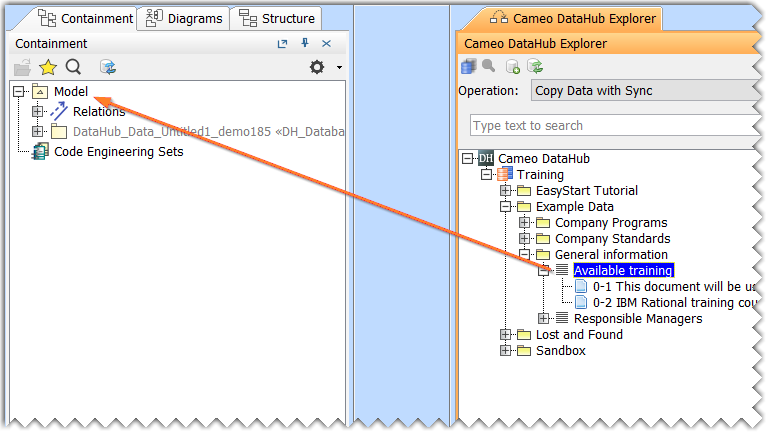Close the Containment panel
Screen dimensions: 767x433
(326, 44)
